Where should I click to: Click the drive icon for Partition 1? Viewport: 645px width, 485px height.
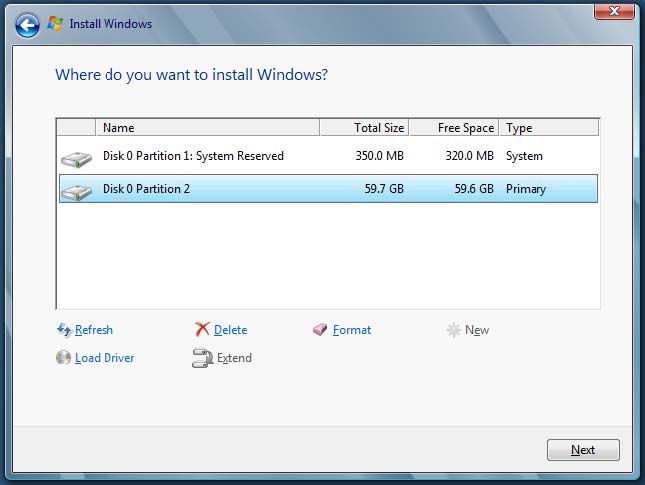click(75, 158)
